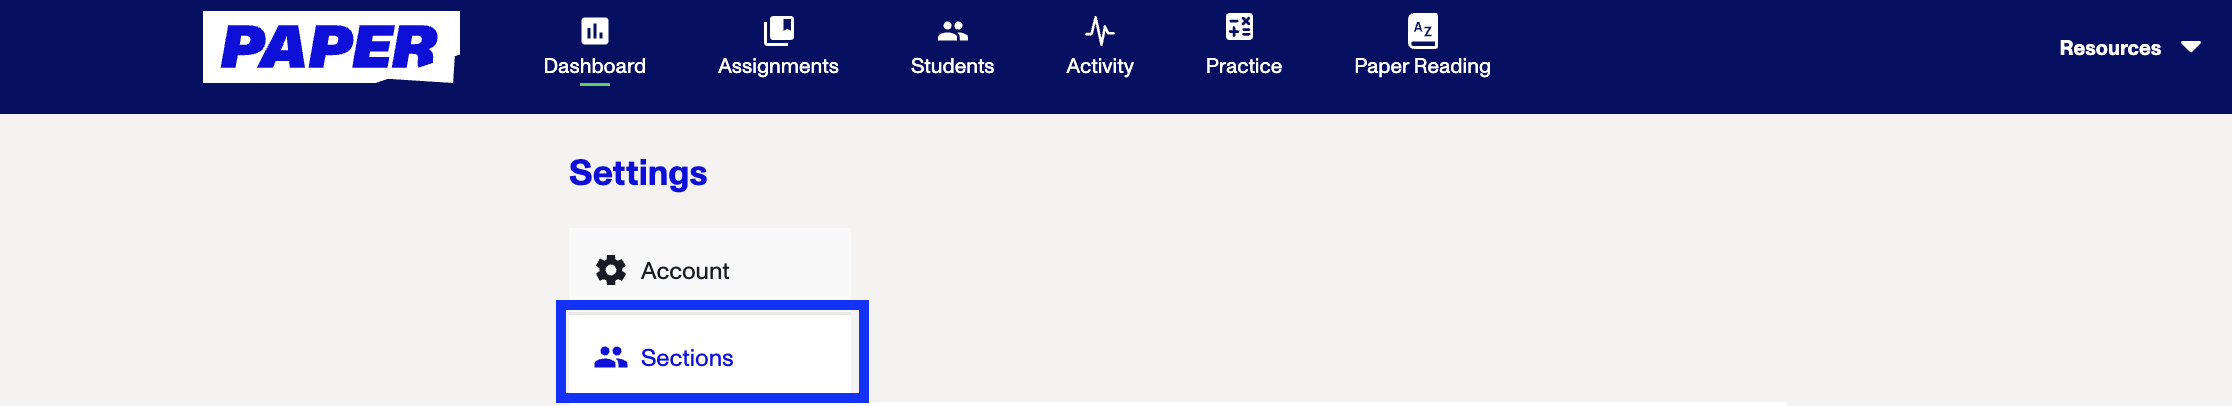Open the Resources menu text
This screenshot has height=406, width=2232.
(x=2110, y=48)
